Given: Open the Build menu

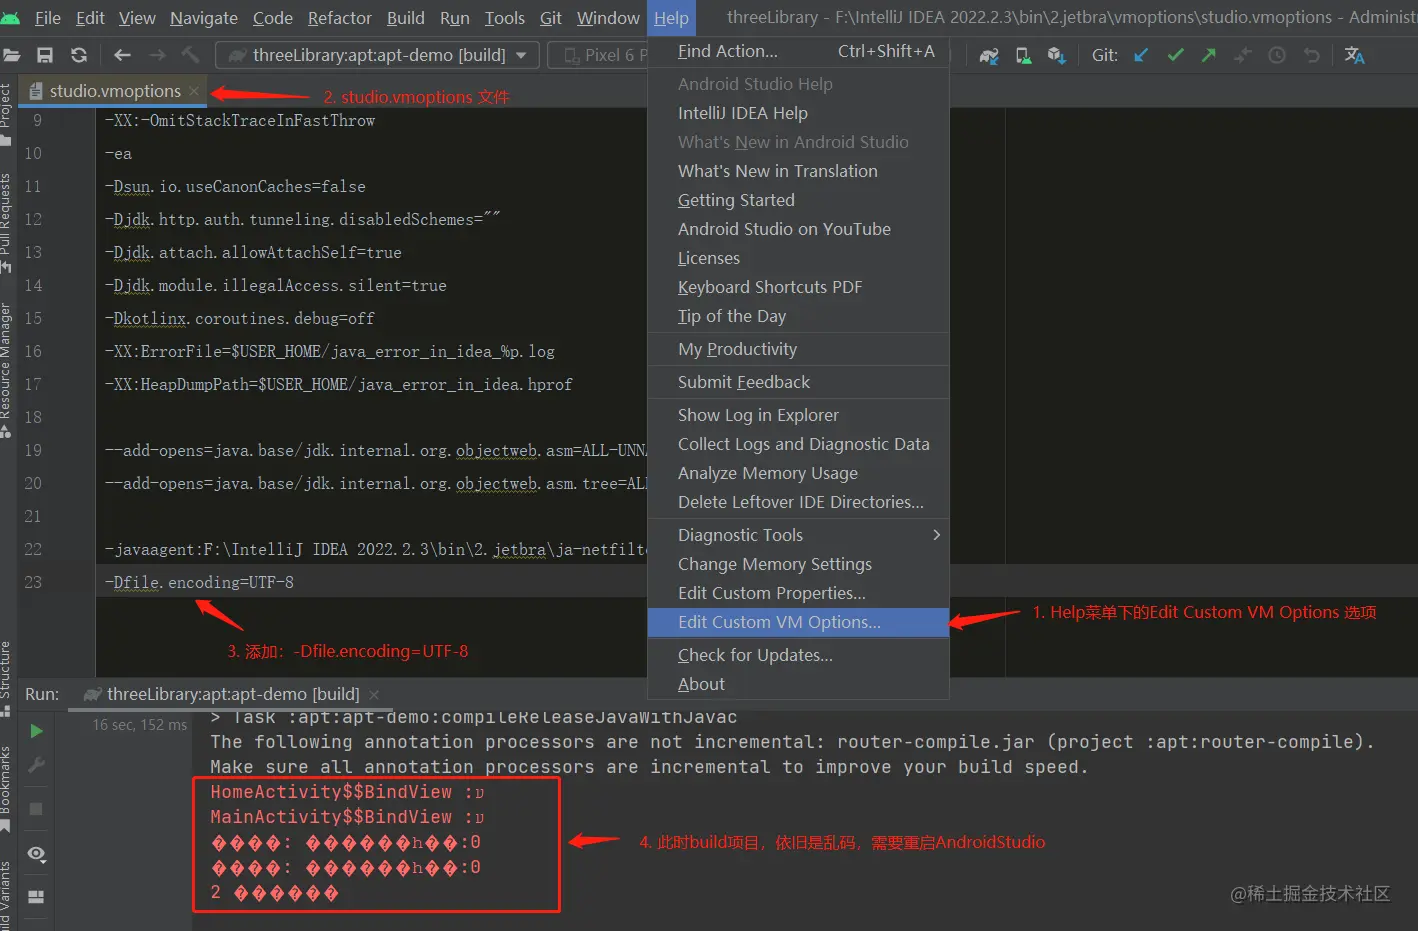Looking at the screenshot, I should (406, 18).
